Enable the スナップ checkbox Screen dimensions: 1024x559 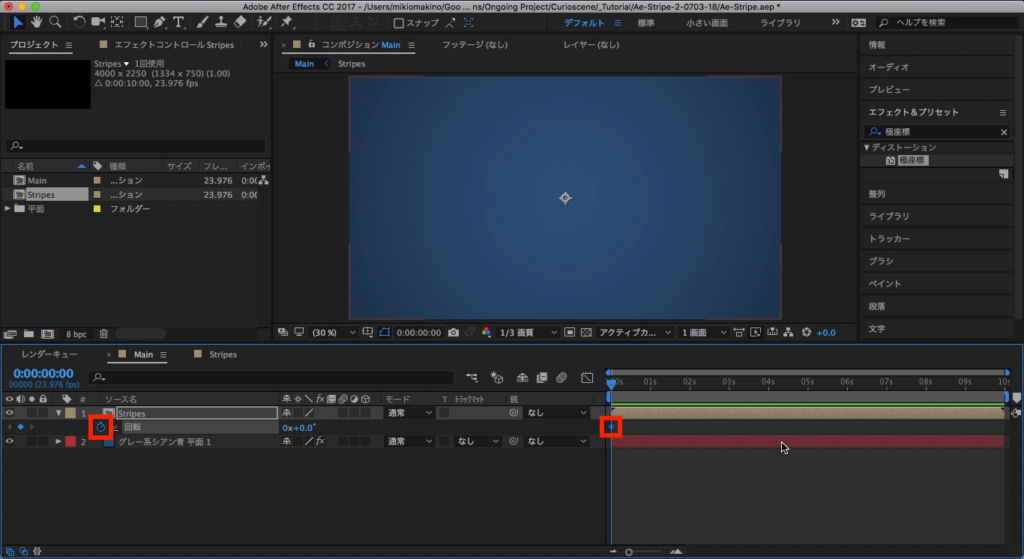coord(399,23)
